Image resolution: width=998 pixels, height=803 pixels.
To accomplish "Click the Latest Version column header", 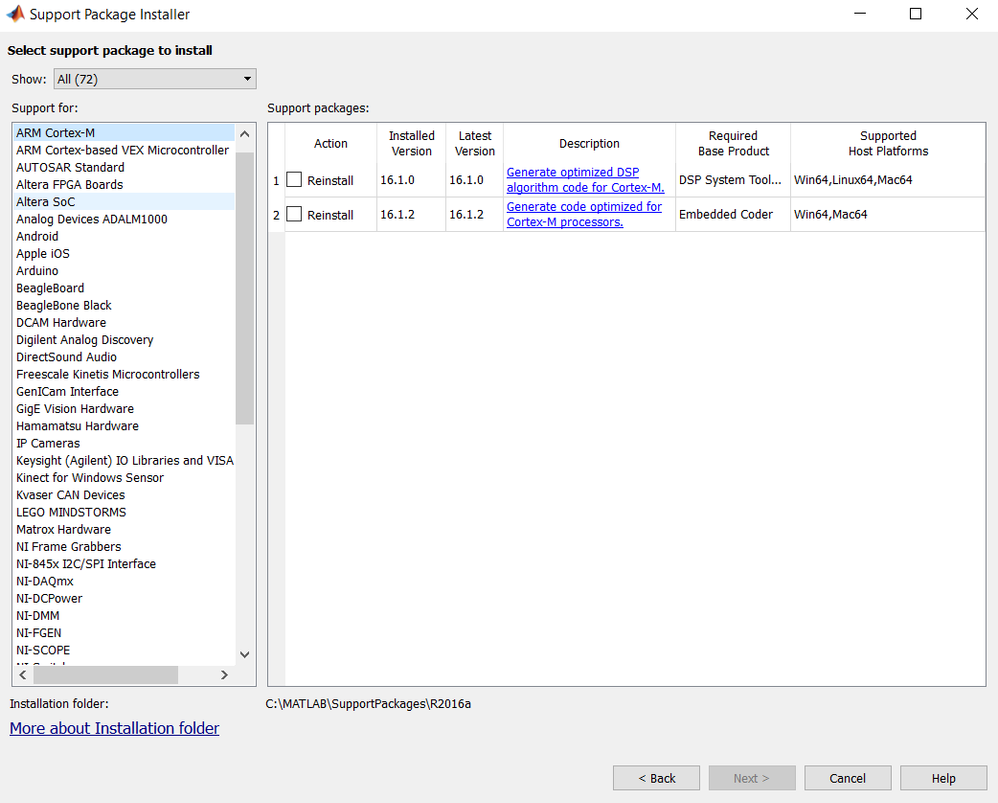I will 475,143.
